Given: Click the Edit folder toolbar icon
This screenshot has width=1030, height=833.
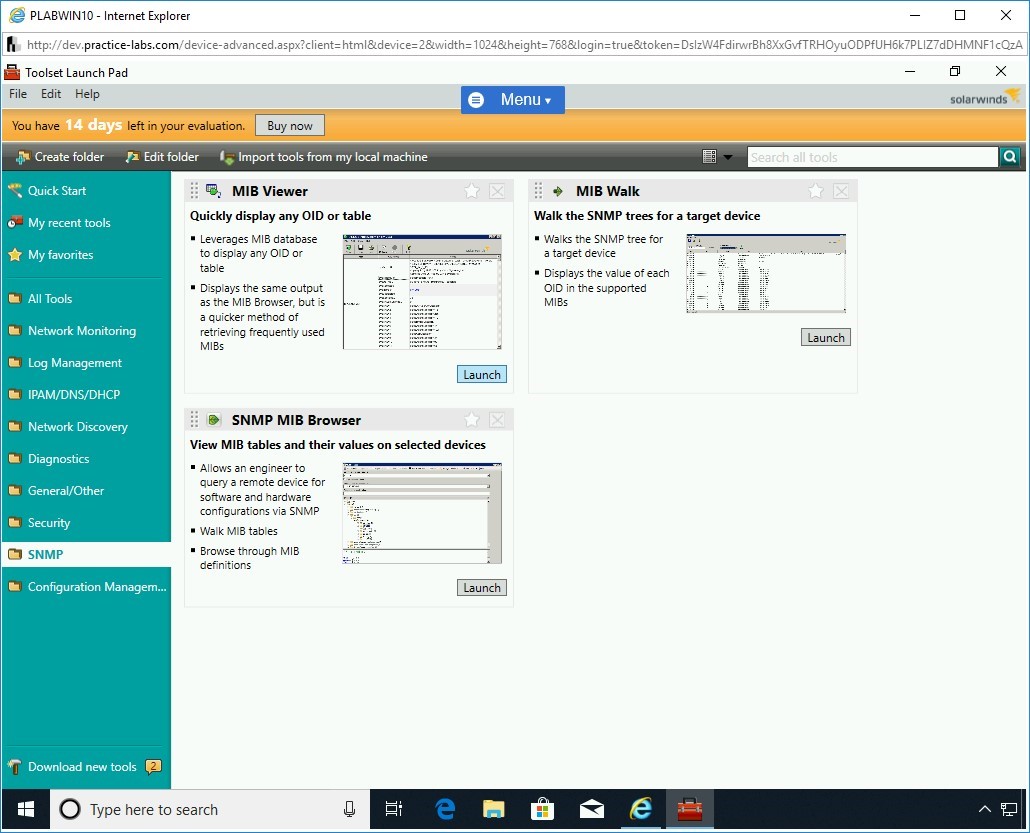Looking at the screenshot, I should pos(132,157).
